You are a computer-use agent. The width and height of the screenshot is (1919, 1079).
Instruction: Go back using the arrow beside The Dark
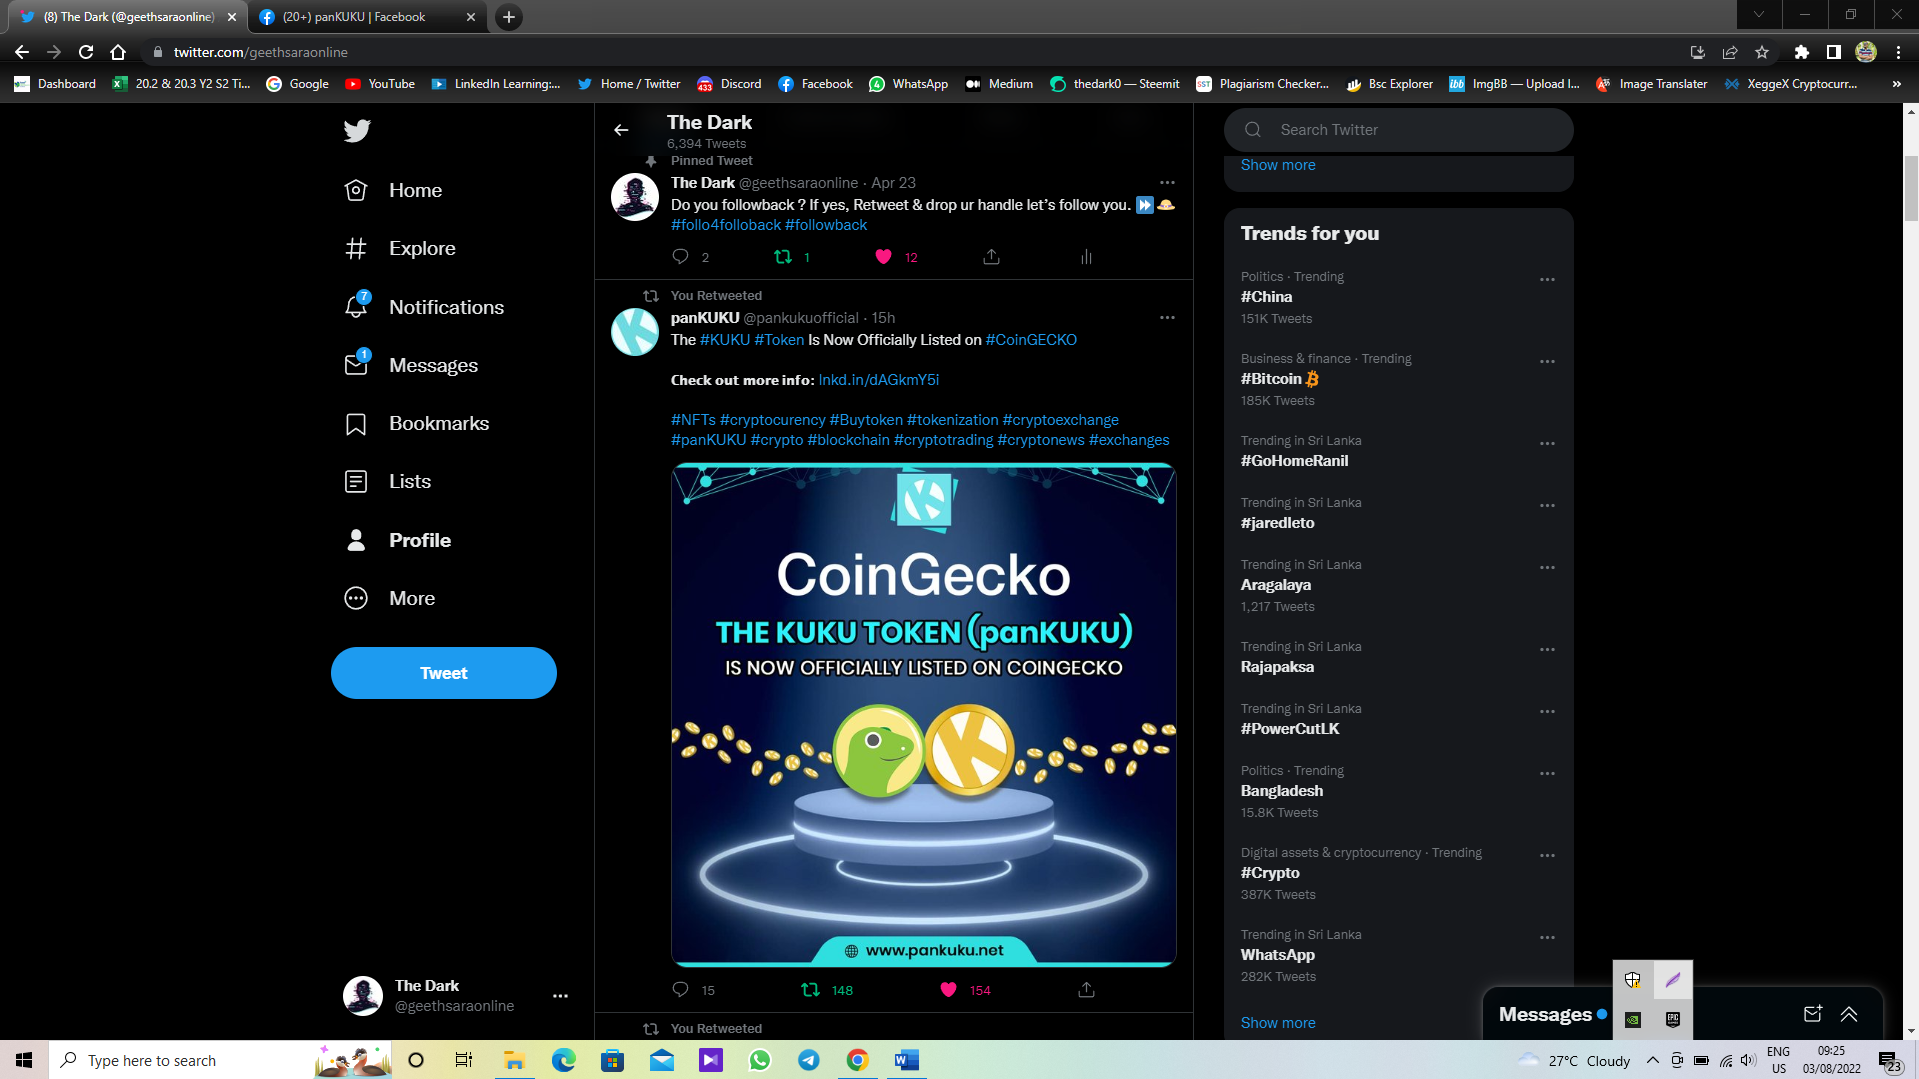click(621, 130)
